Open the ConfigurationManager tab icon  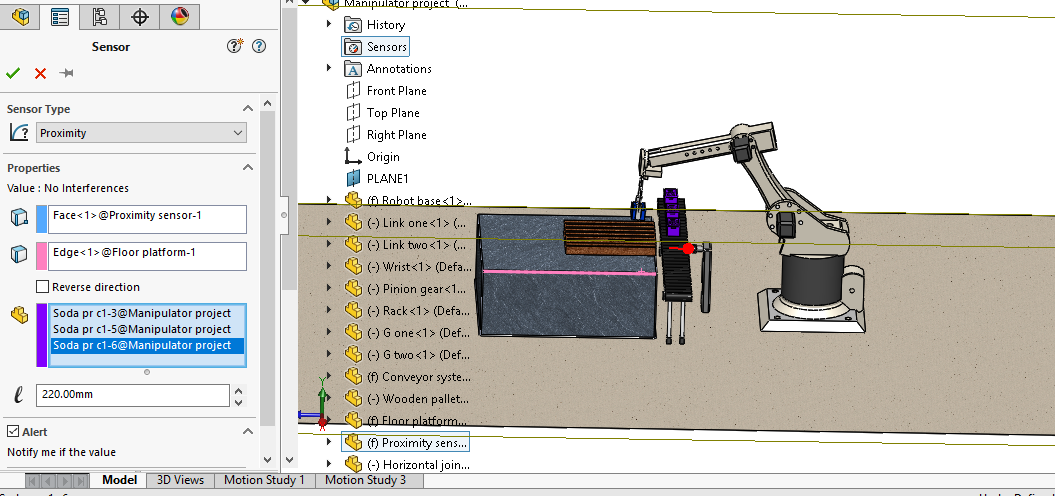(x=100, y=17)
